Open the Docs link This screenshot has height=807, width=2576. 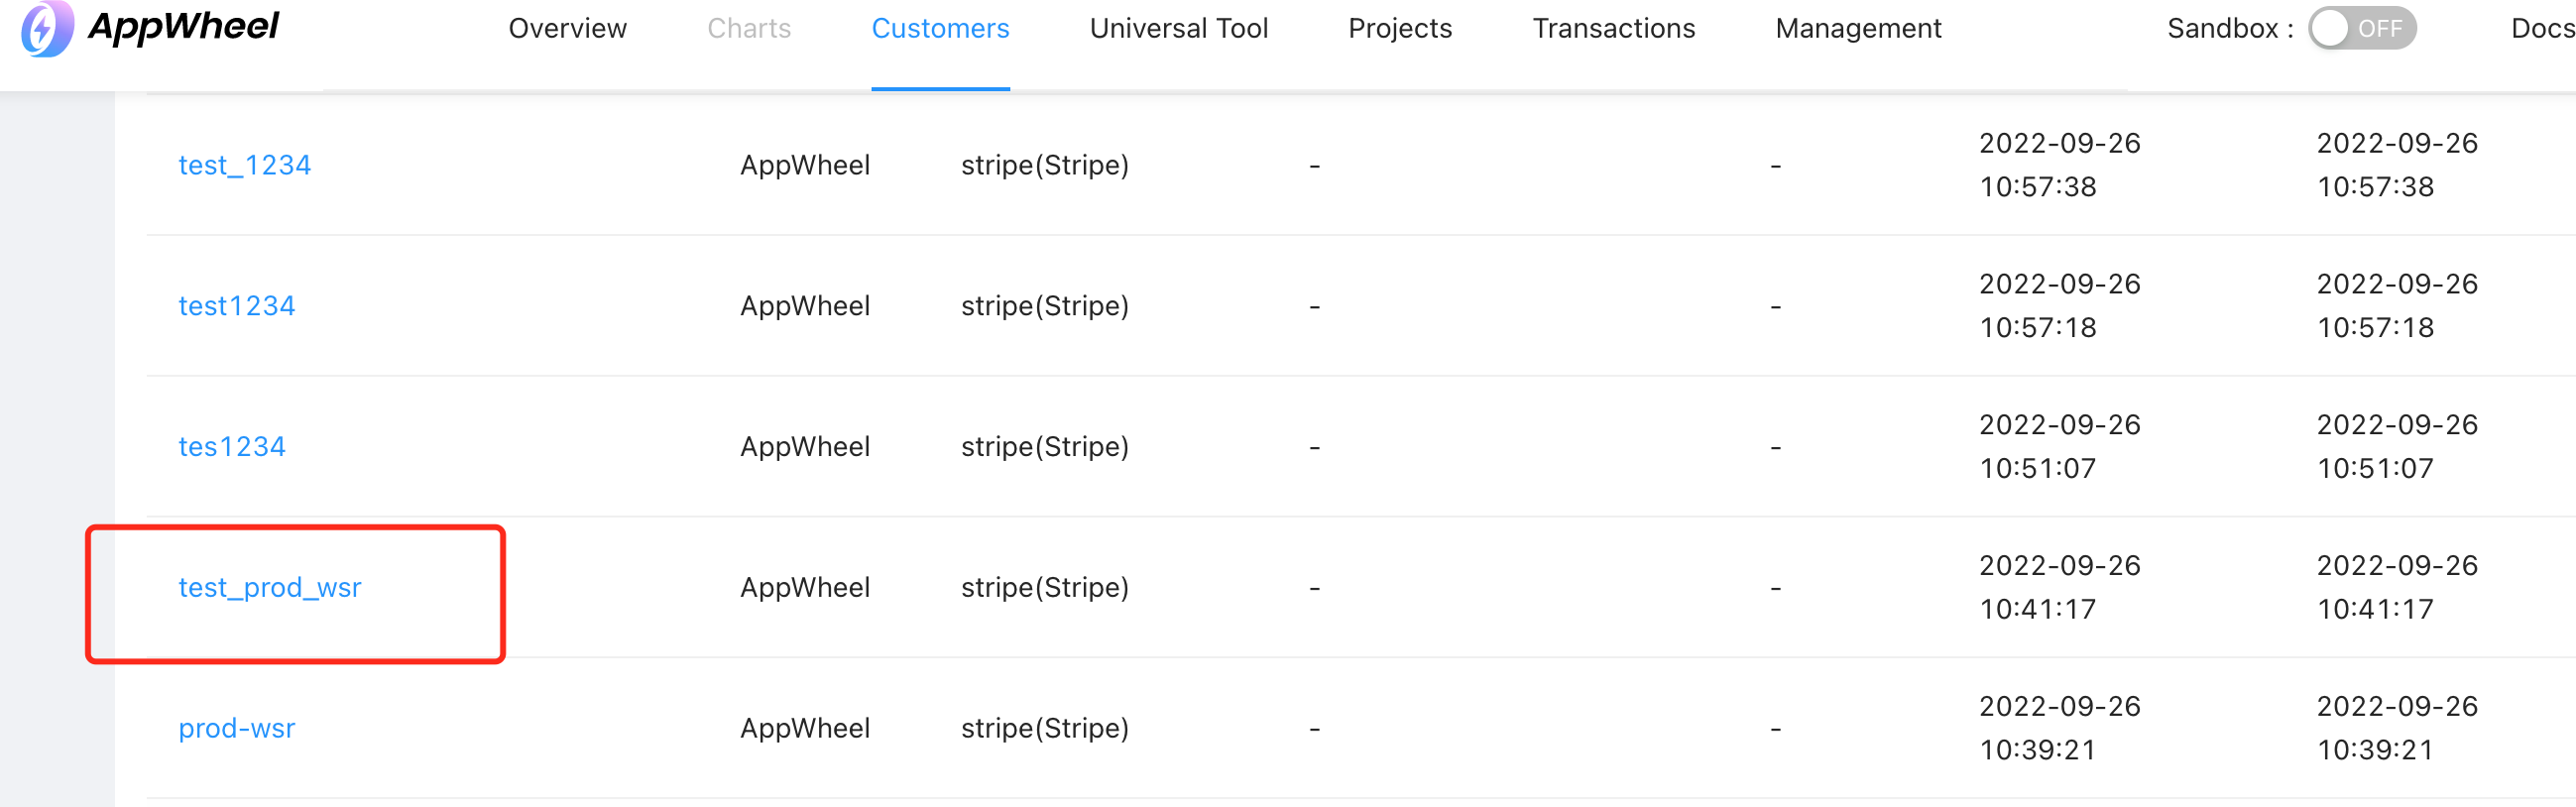click(2542, 28)
